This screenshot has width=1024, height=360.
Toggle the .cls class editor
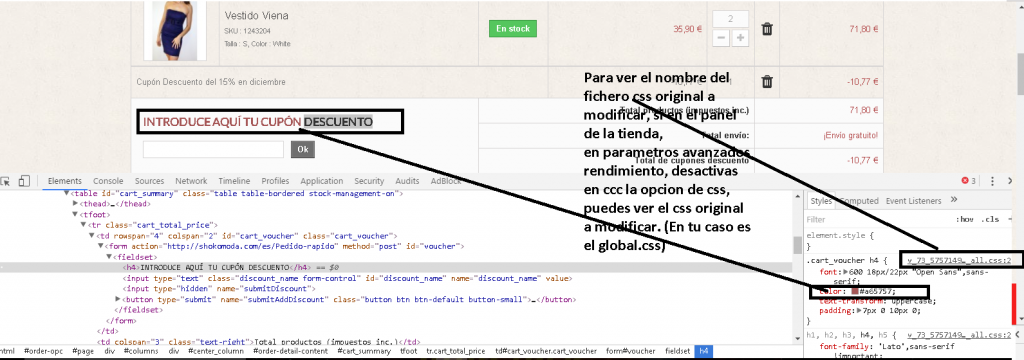tap(991, 220)
